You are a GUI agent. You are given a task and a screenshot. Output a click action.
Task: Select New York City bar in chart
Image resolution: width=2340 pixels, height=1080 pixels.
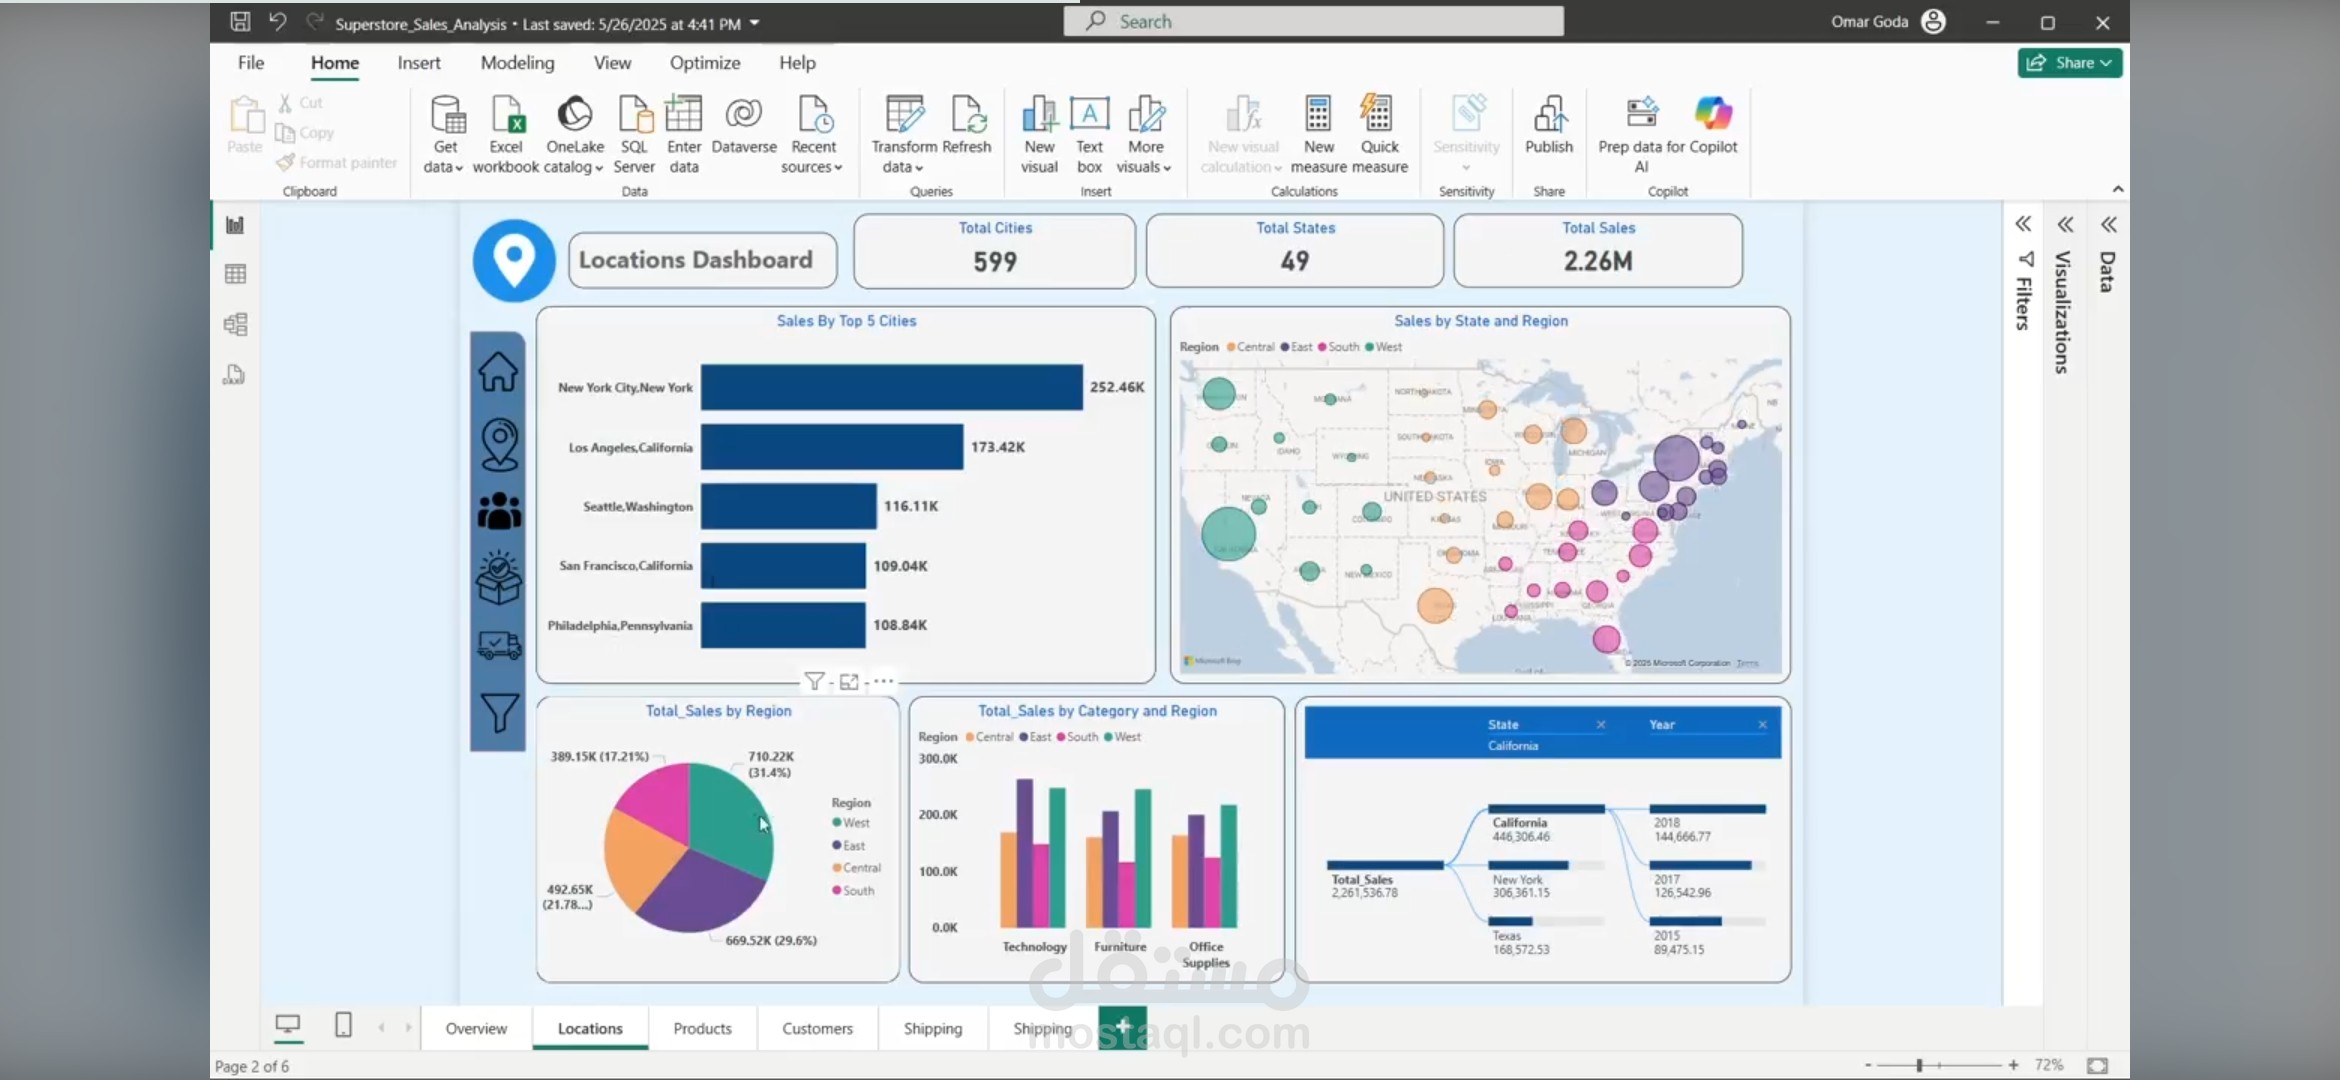tap(891, 387)
